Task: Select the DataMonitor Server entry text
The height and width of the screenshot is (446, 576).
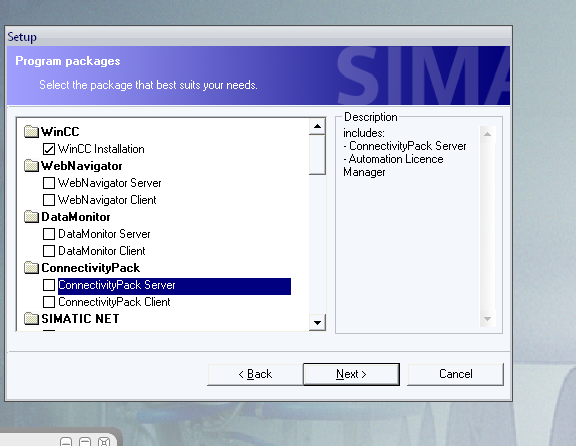Action: (104, 234)
